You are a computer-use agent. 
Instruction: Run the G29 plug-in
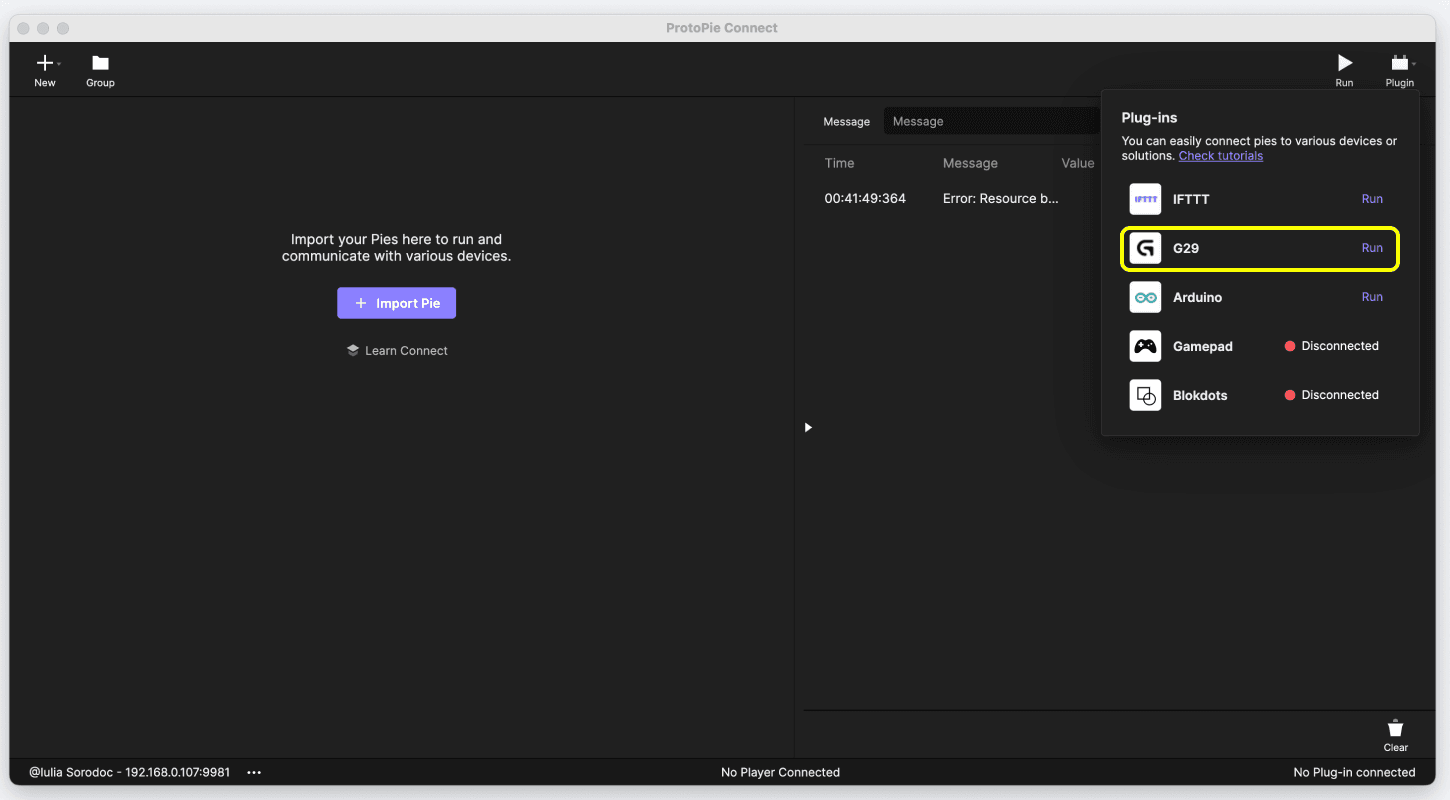click(1372, 248)
